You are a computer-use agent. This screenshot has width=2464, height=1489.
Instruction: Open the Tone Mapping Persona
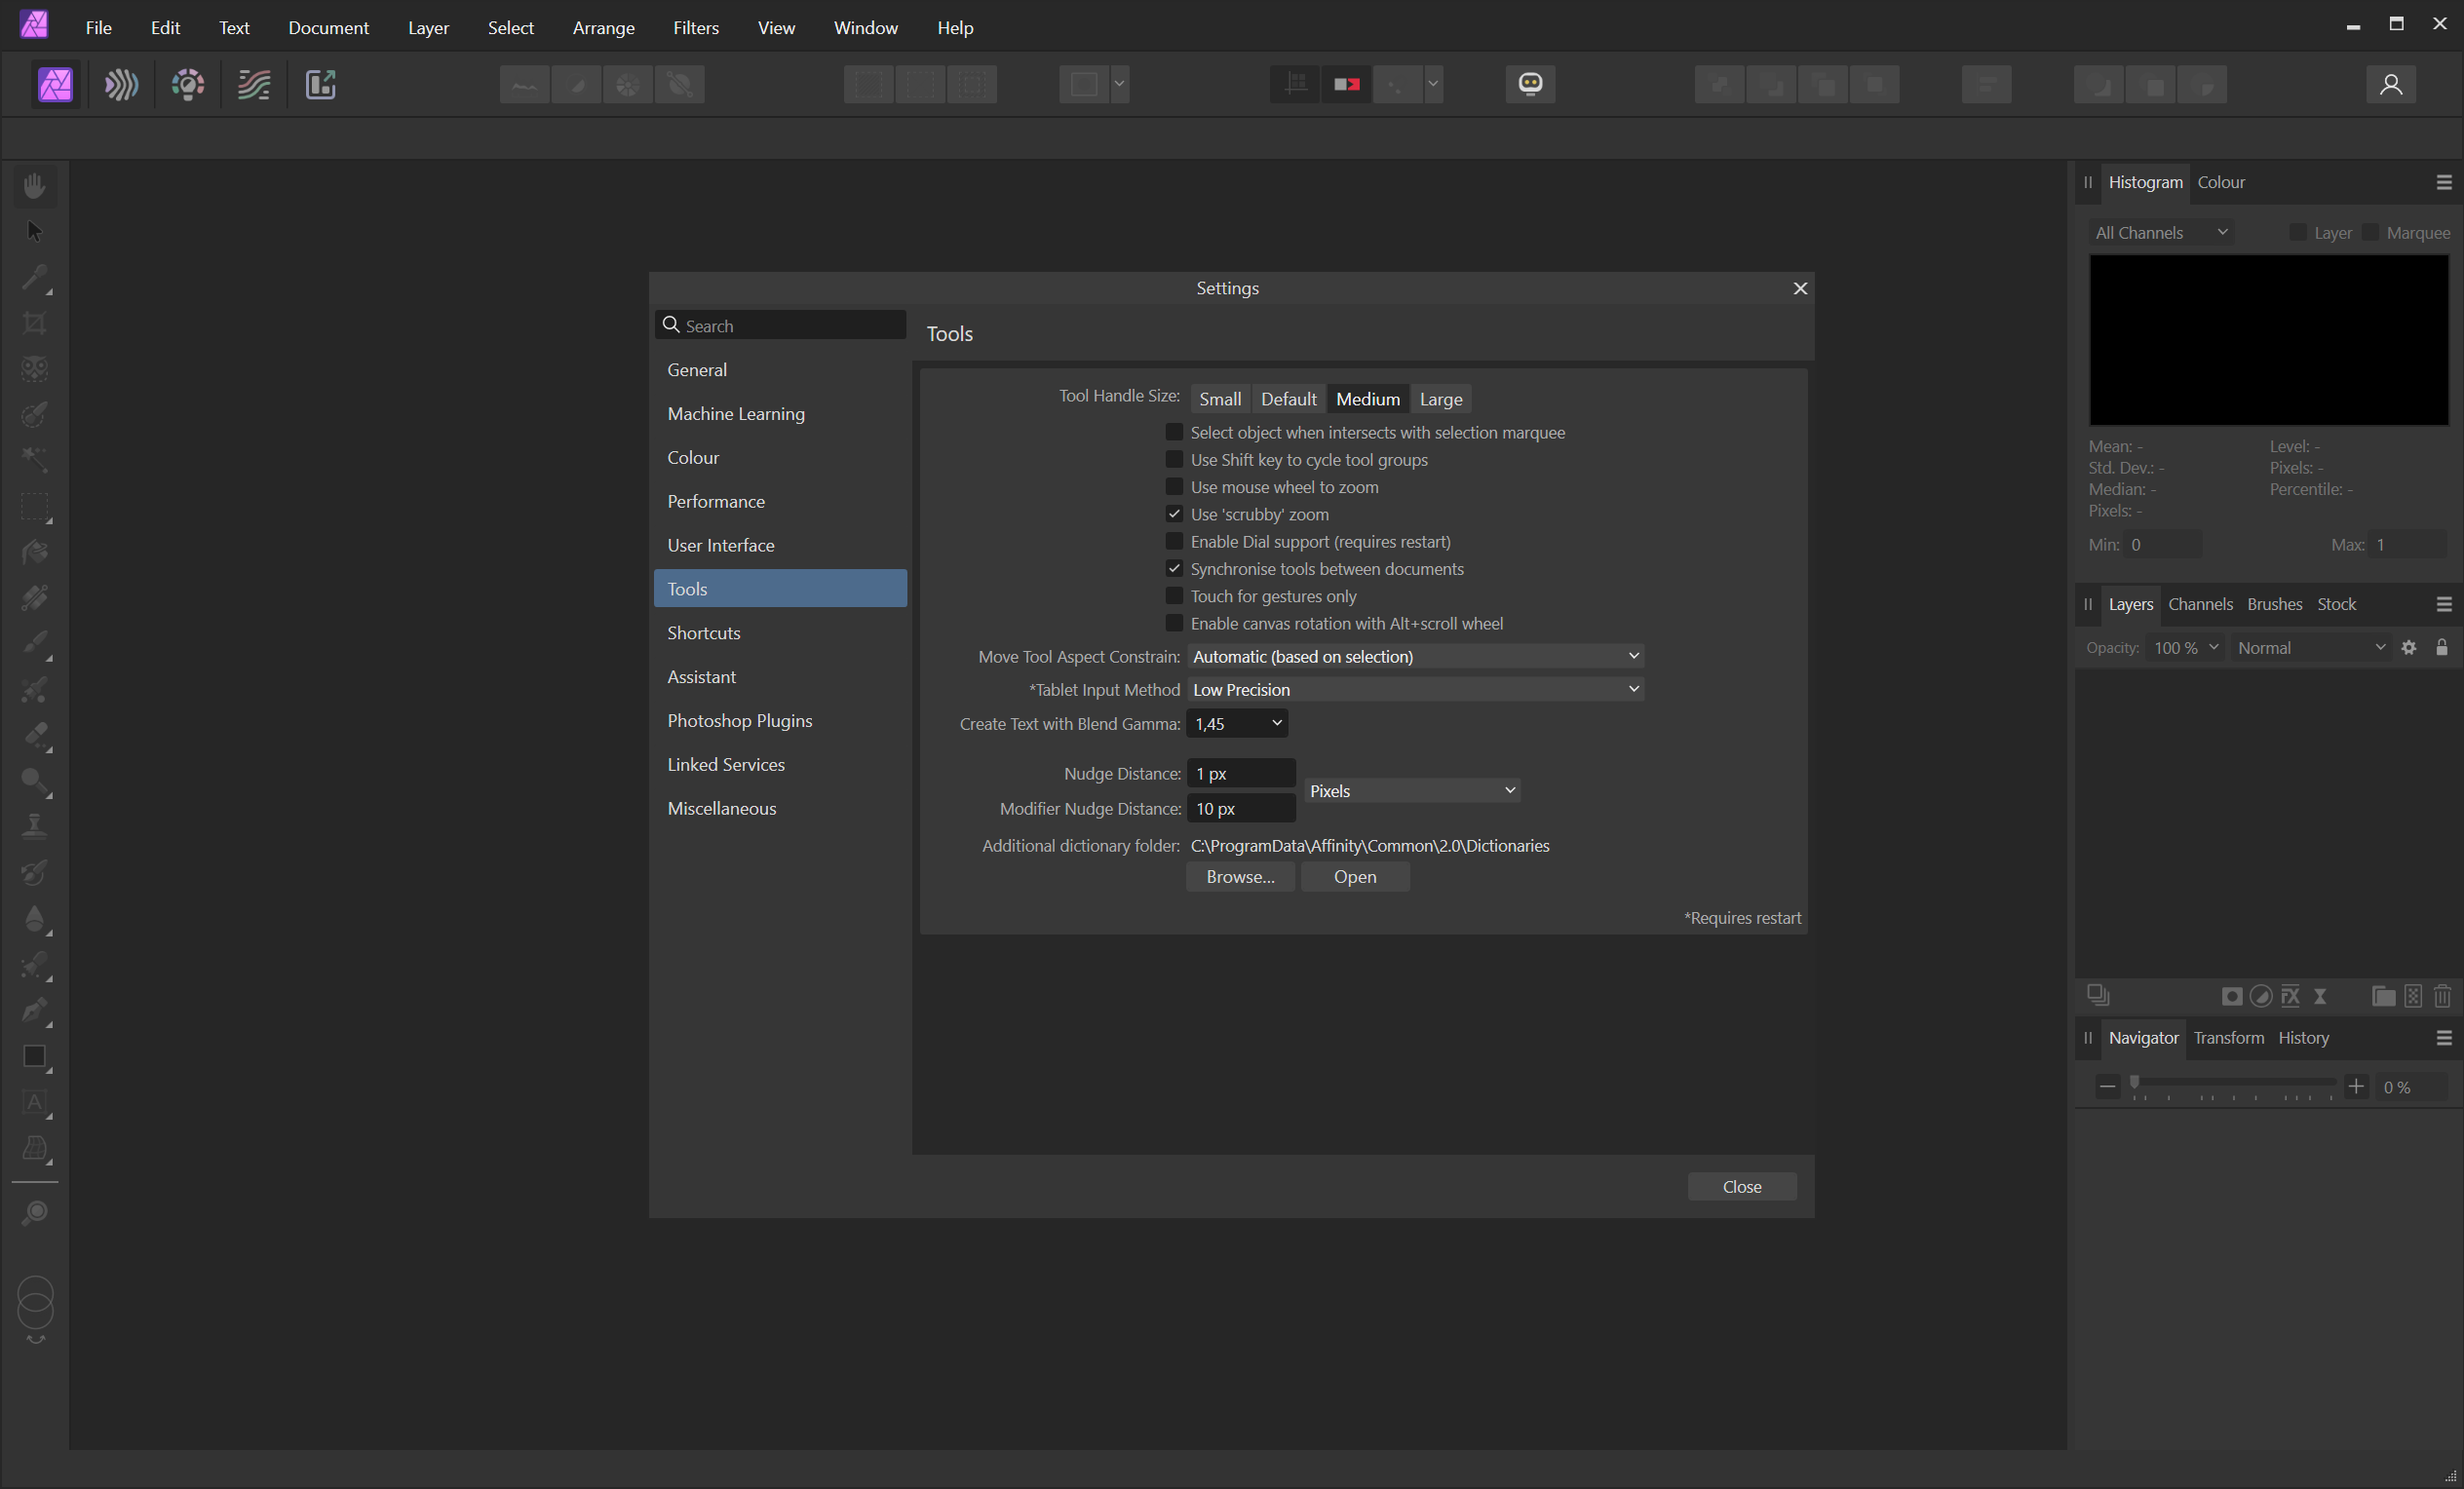254,84
